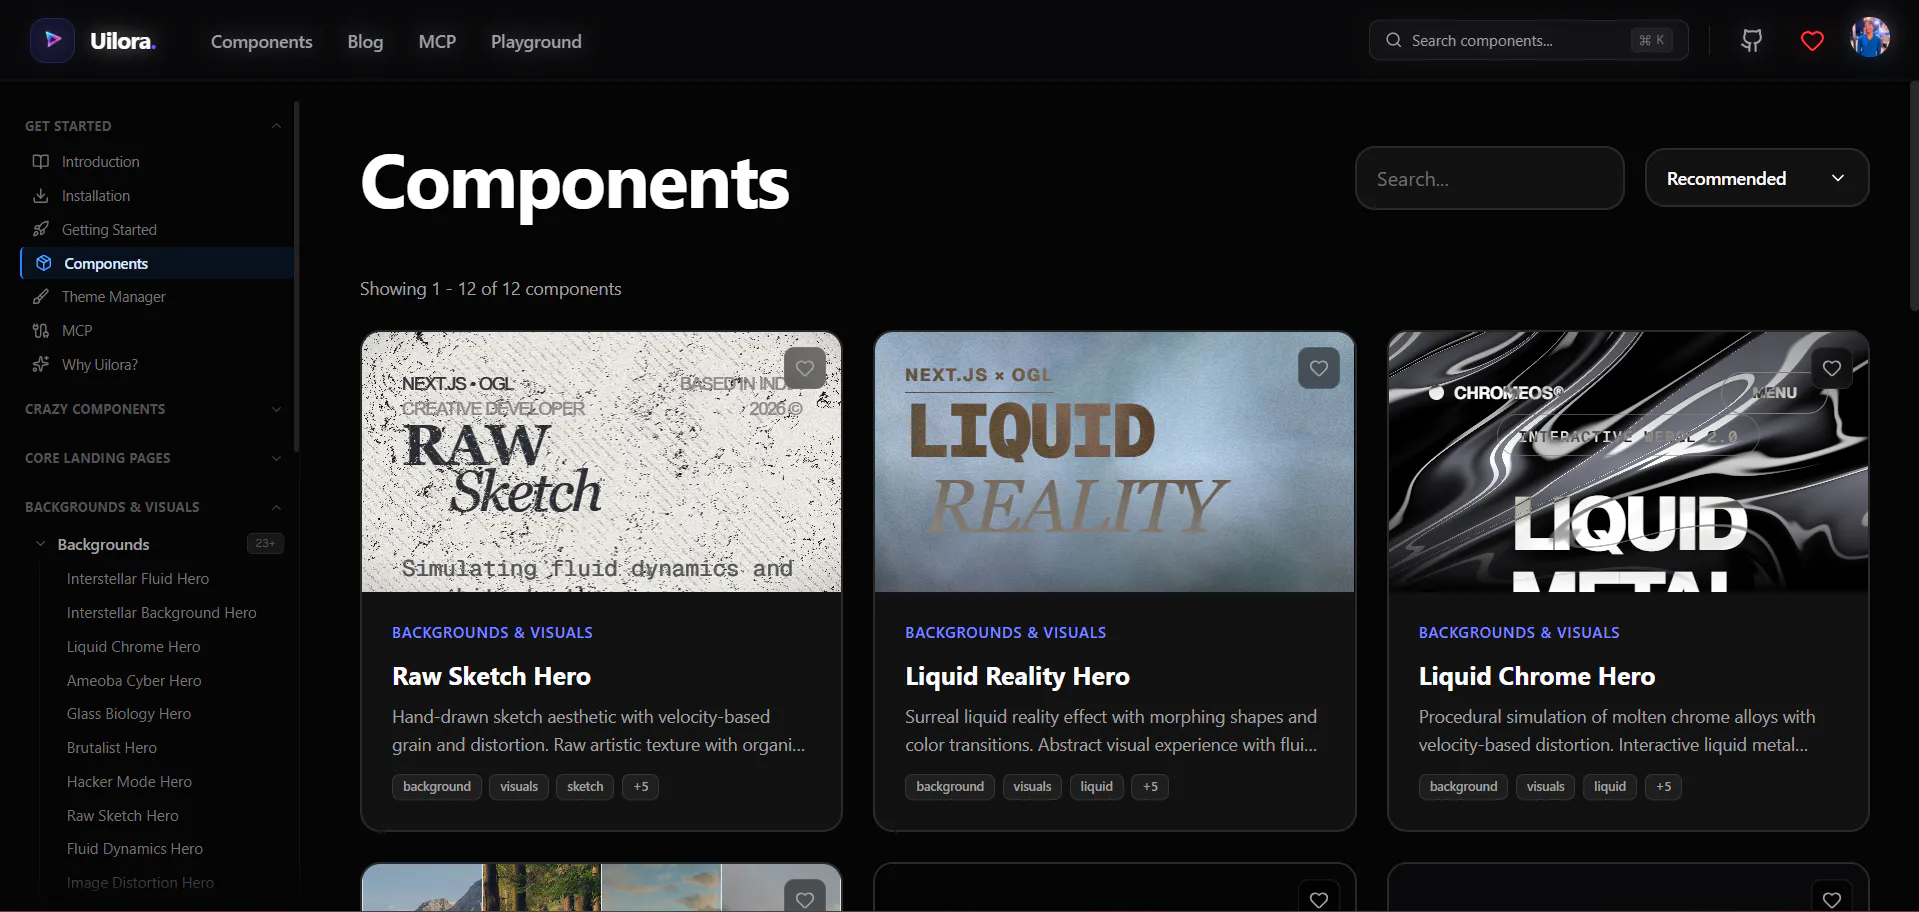
Task: Click the Getting Started rocket icon
Action: pos(41,229)
